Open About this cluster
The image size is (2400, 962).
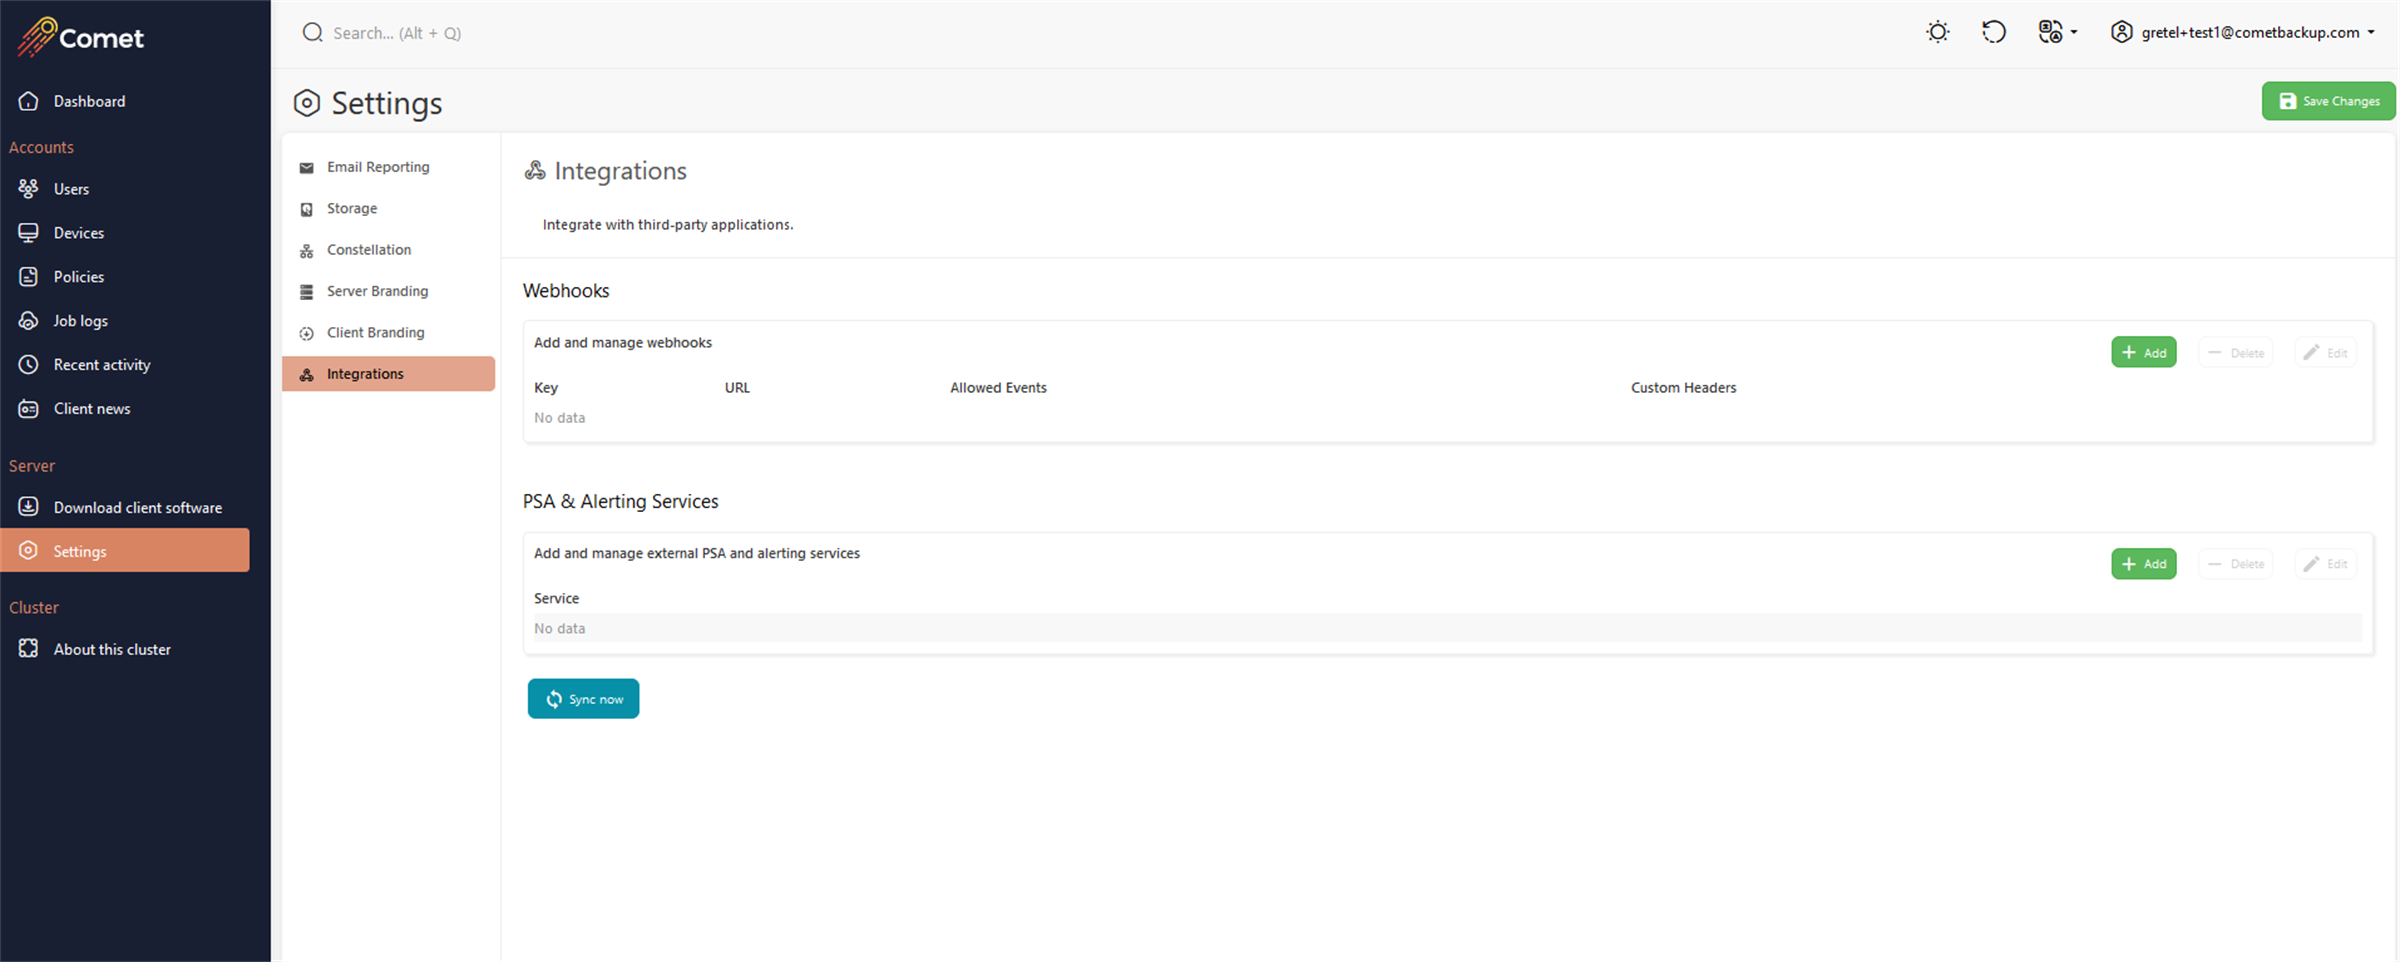pyautogui.click(x=112, y=648)
